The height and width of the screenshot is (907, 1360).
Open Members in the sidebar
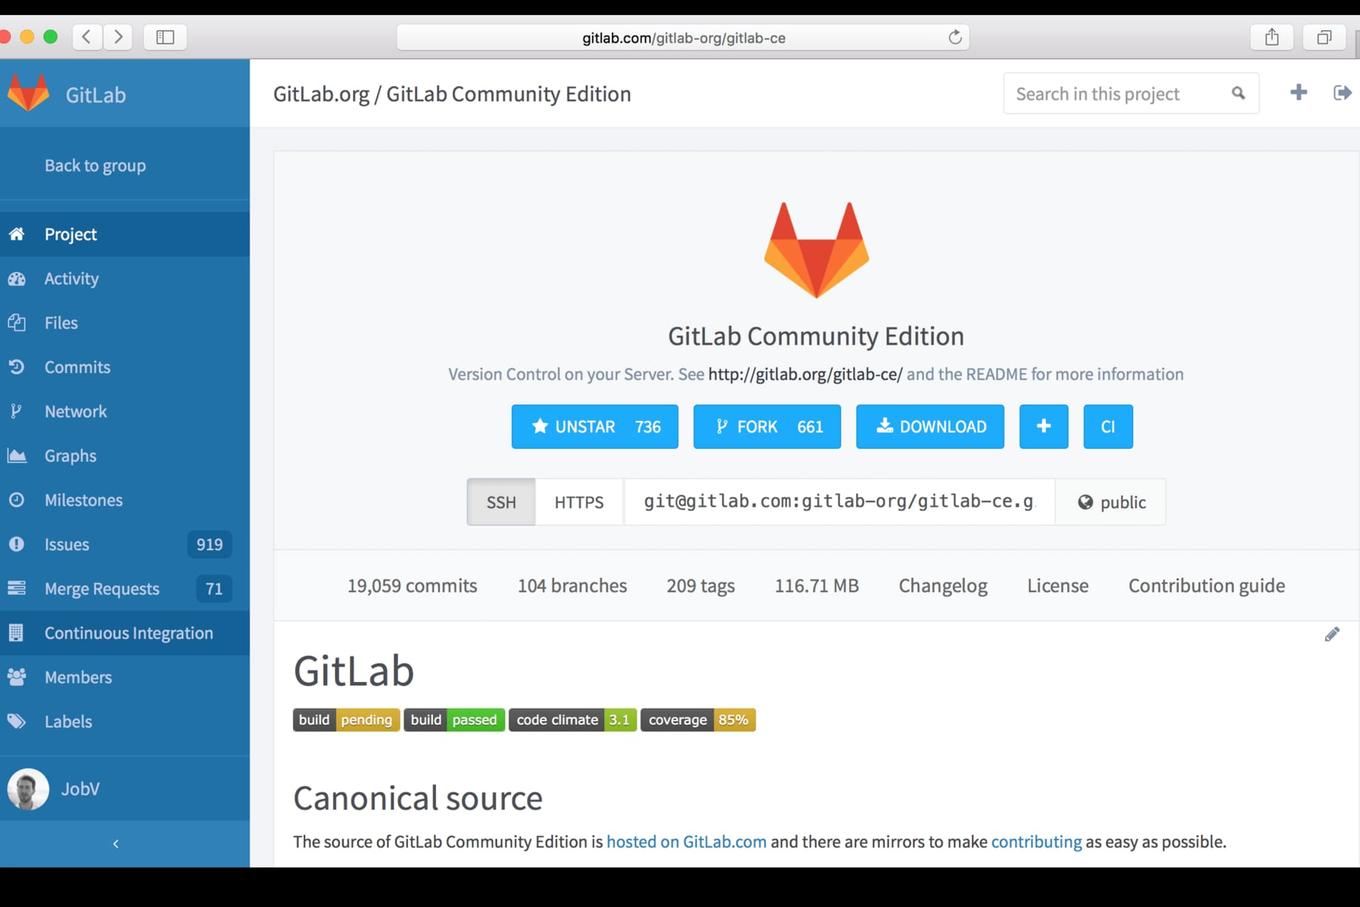(x=125, y=677)
